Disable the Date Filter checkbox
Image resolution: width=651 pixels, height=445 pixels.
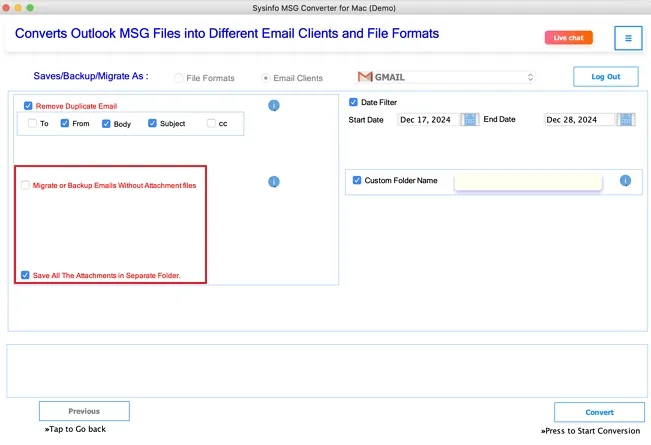coord(353,102)
